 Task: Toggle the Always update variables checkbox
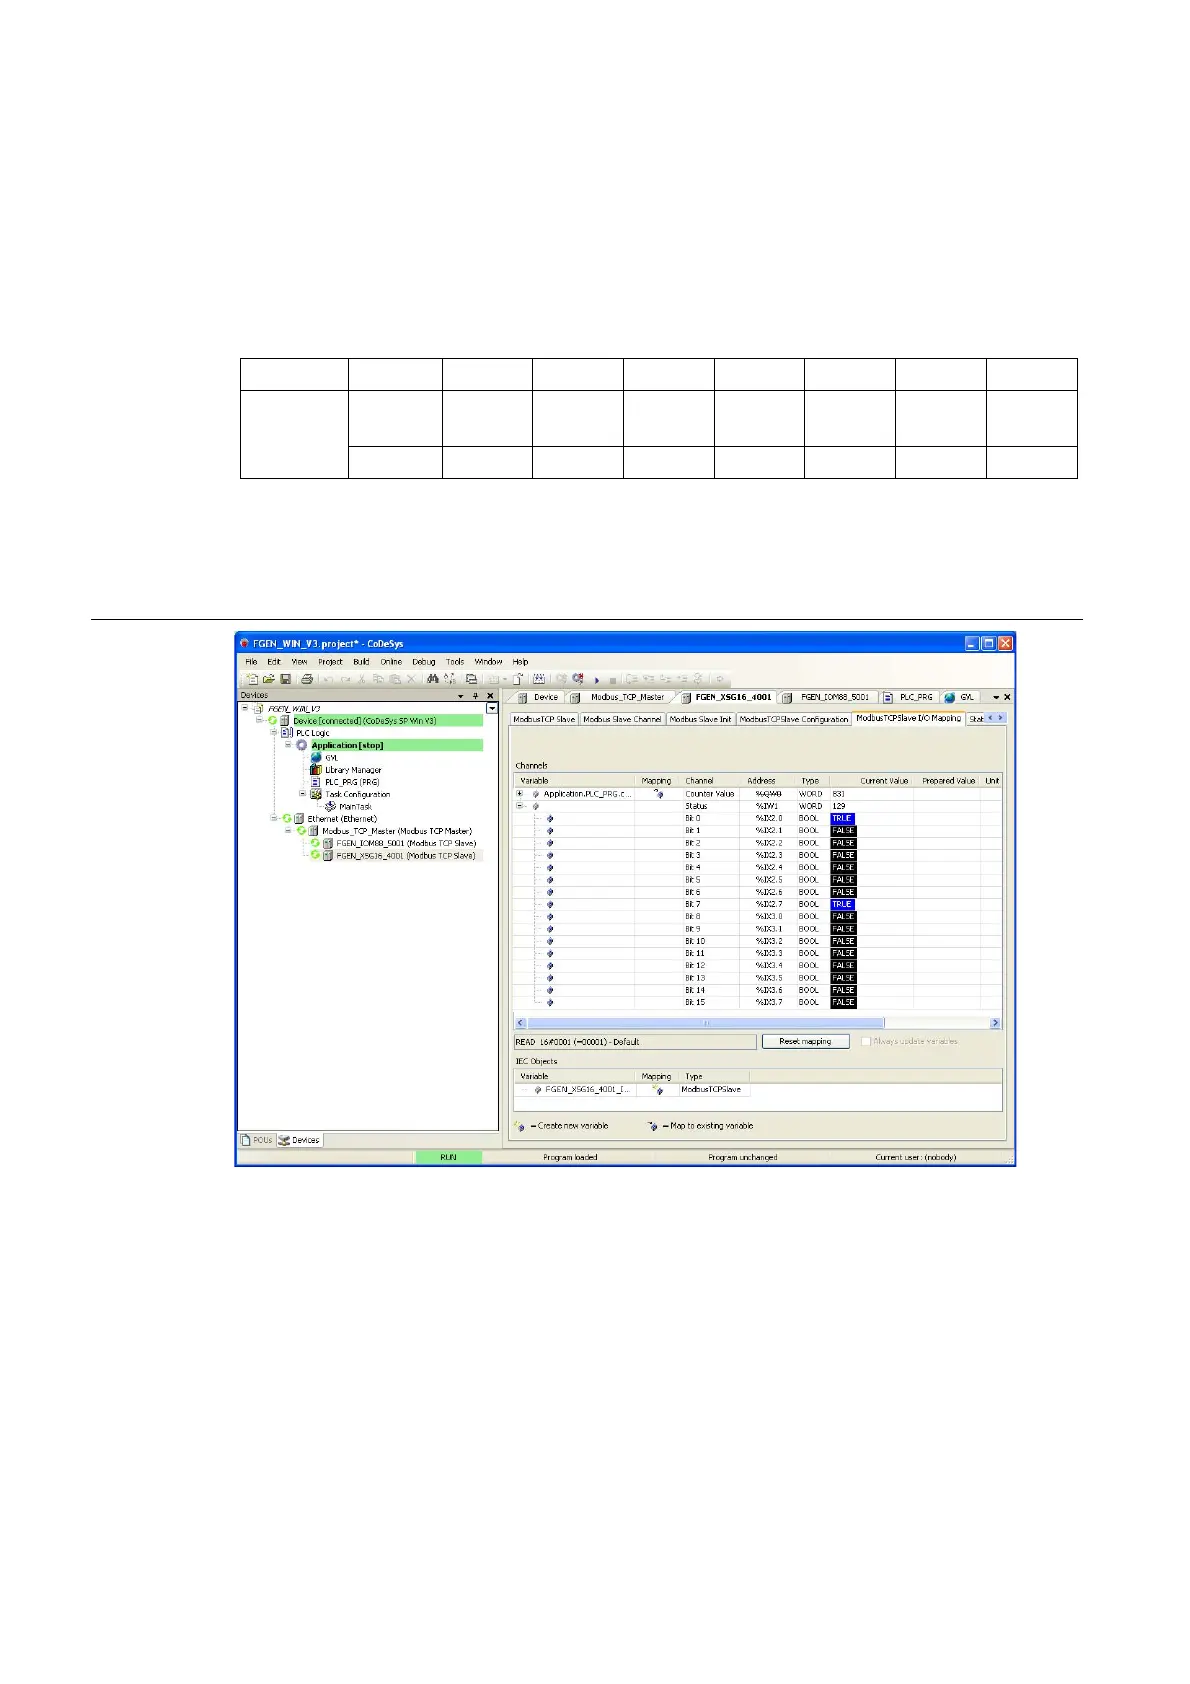pyautogui.click(x=866, y=1041)
